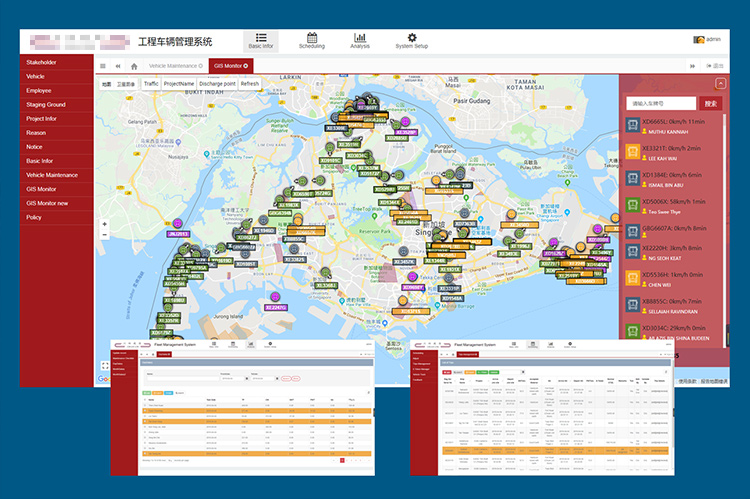
Task: Switch map to 地图 view
Action: [x=107, y=84]
